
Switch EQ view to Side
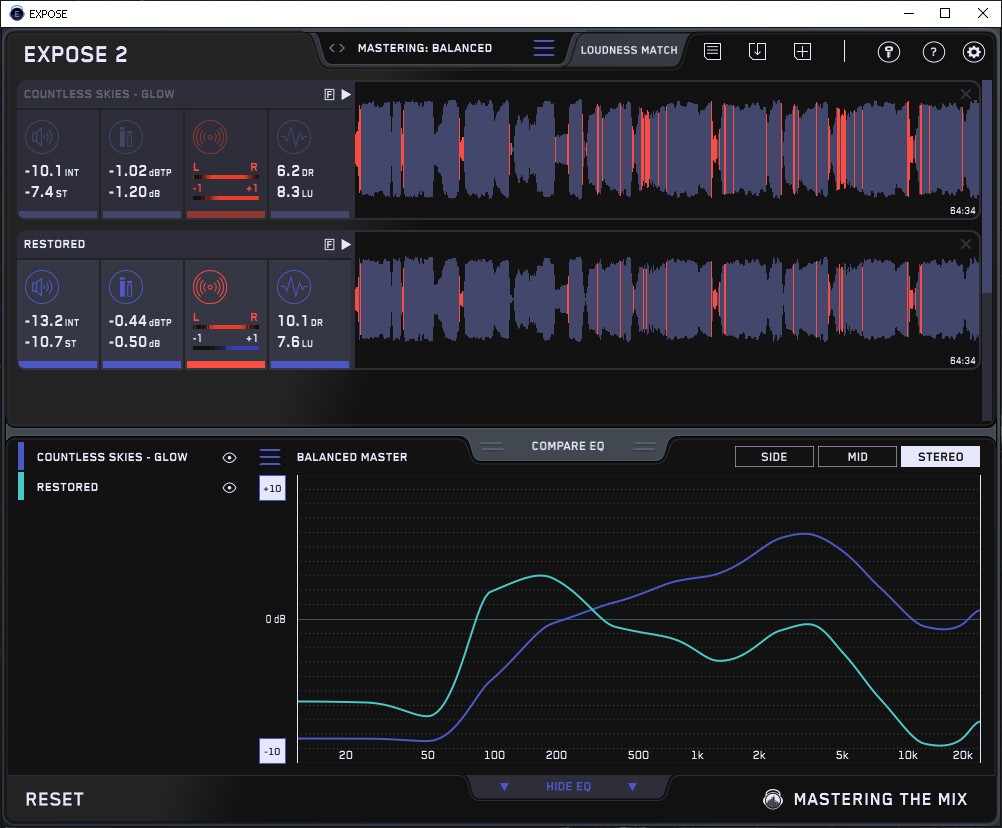click(774, 457)
